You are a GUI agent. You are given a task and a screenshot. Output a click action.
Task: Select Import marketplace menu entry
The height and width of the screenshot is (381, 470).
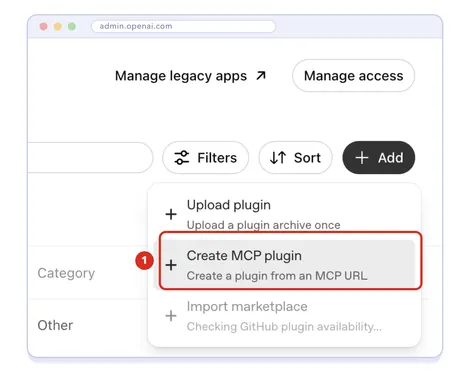[285, 316]
